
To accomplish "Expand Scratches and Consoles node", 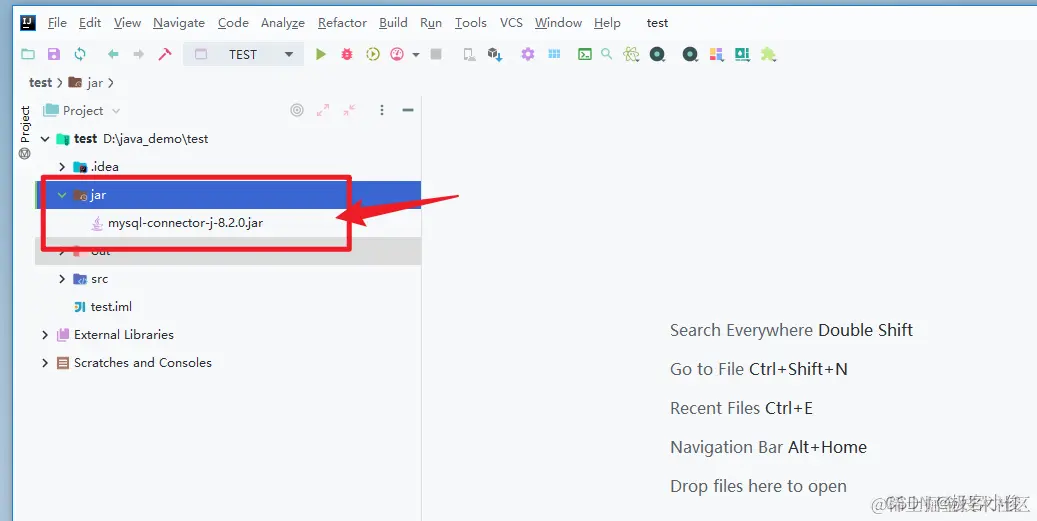I will (x=45, y=363).
